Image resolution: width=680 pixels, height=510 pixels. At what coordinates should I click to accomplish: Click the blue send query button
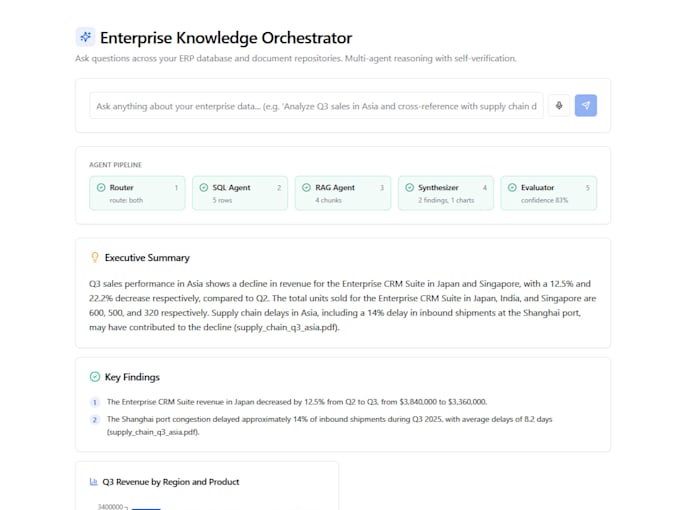(585, 105)
